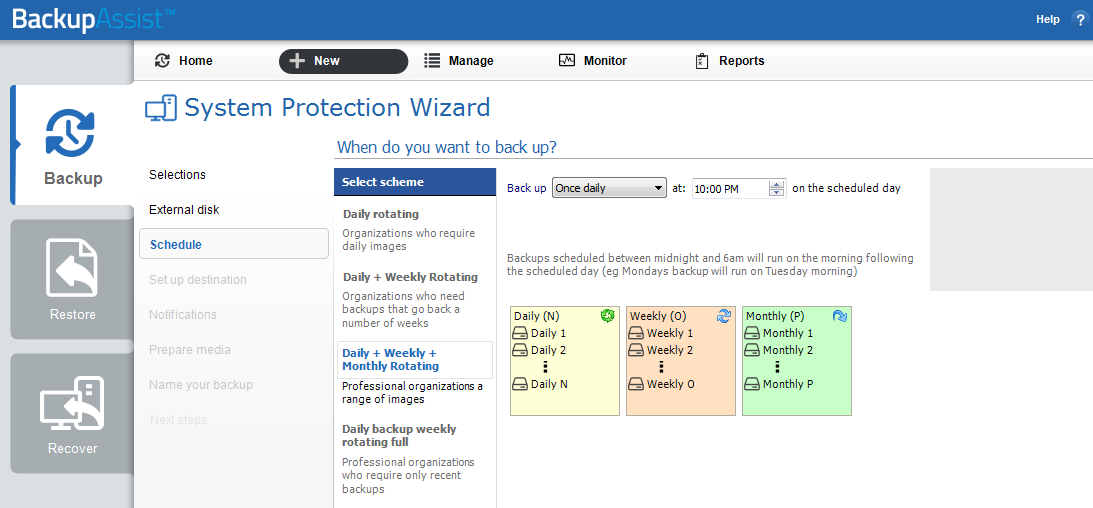The width and height of the screenshot is (1093, 508).
Task: Decrease the backup time with down arrow
Action: pyautogui.click(x=777, y=193)
